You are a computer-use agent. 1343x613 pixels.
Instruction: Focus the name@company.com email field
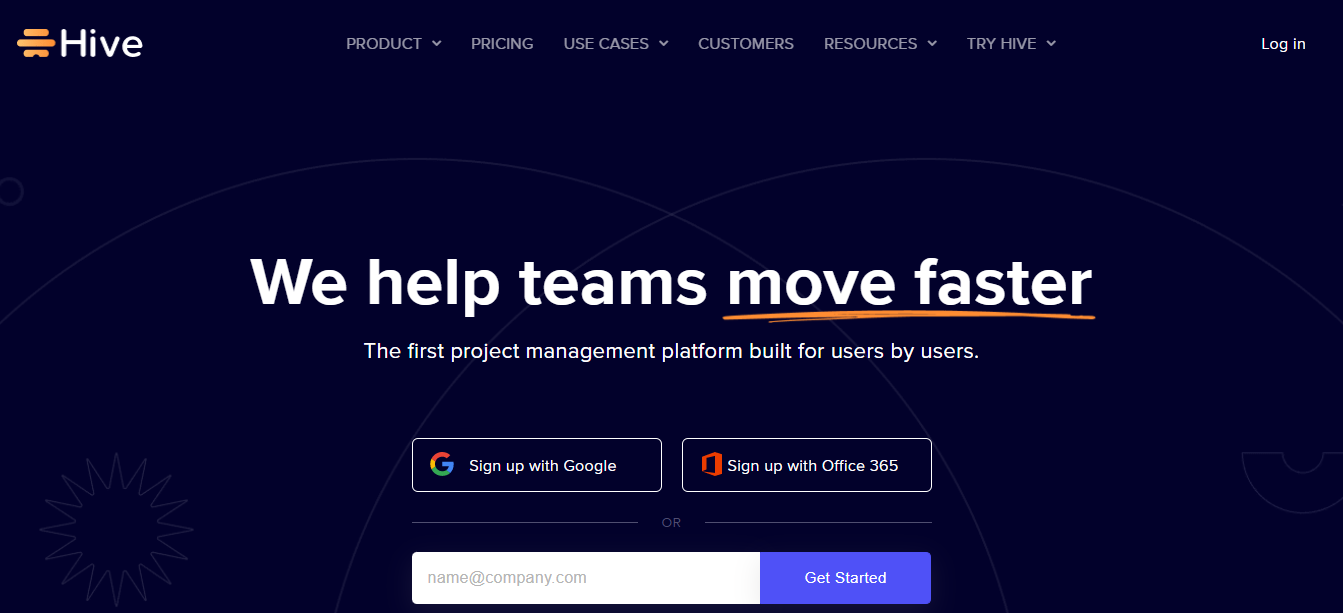tap(586, 578)
